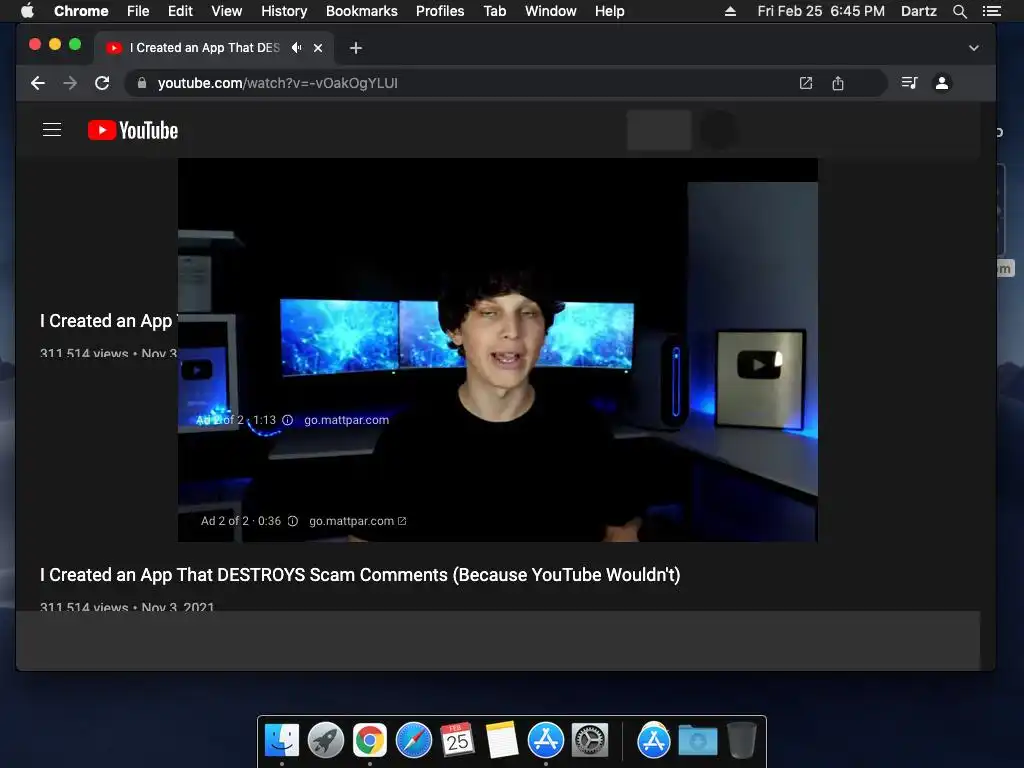The width and height of the screenshot is (1024, 768).
Task: Open App Store from the Dock
Action: coord(545,741)
